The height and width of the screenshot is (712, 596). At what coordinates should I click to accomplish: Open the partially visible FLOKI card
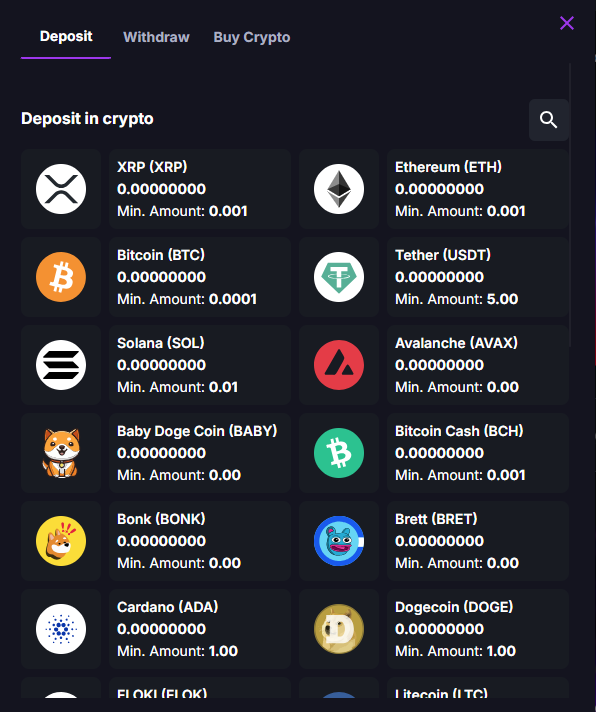(200, 688)
